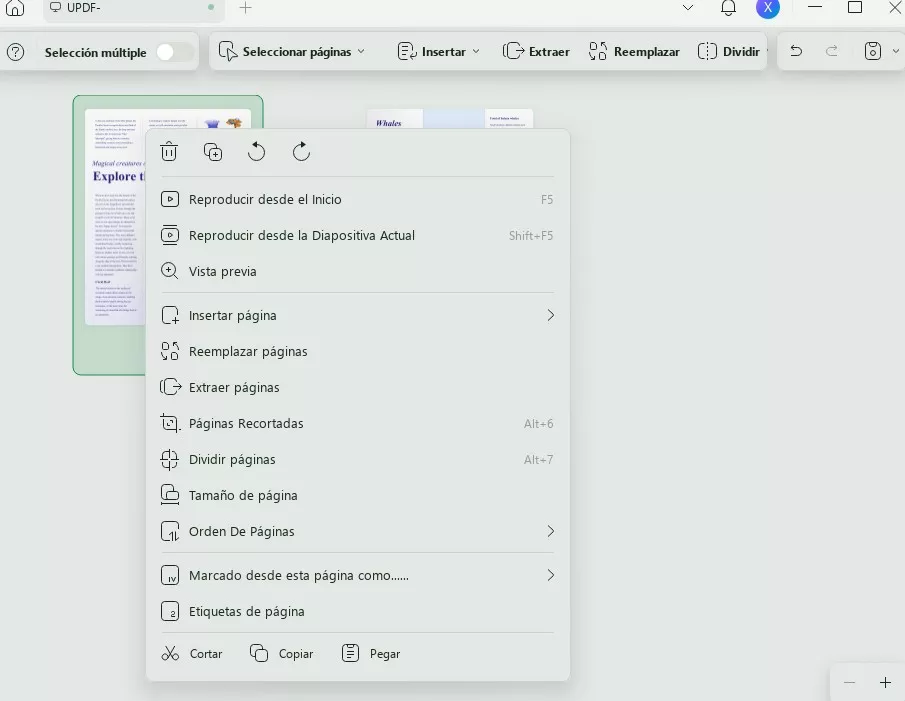
Task: Open the Insertar dropdown in toolbar
Action: pyautogui.click(x=439, y=51)
